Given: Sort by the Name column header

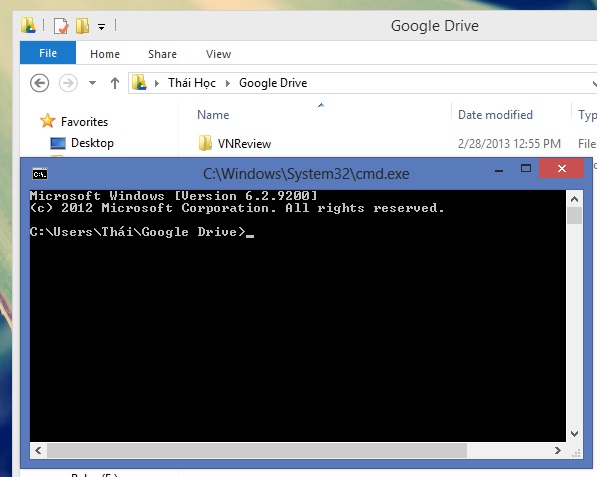Looking at the screenshot, I should 213,115.
